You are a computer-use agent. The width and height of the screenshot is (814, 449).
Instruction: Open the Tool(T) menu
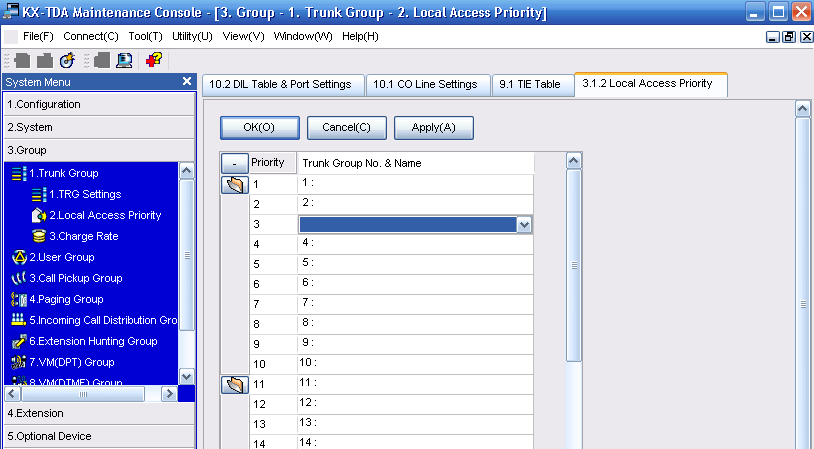point(145,36)
